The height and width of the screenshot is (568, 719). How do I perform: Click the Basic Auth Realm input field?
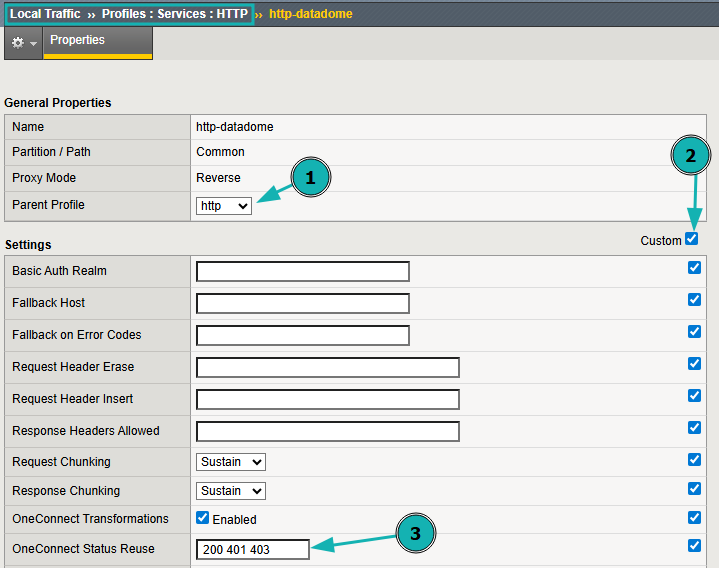point(303,271)
